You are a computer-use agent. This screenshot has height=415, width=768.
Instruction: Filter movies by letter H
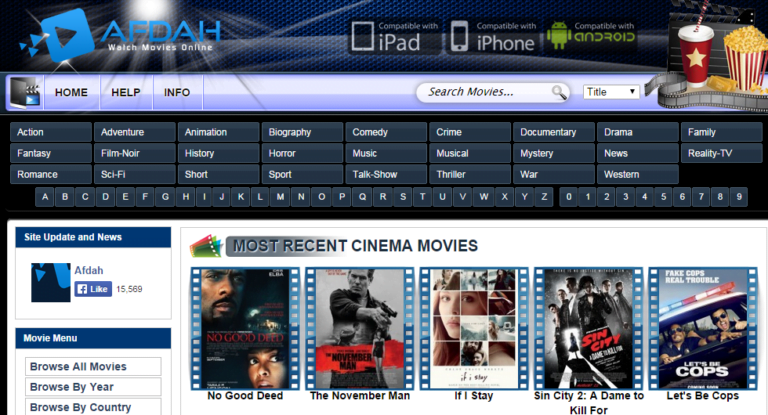(x=186, y=196)
